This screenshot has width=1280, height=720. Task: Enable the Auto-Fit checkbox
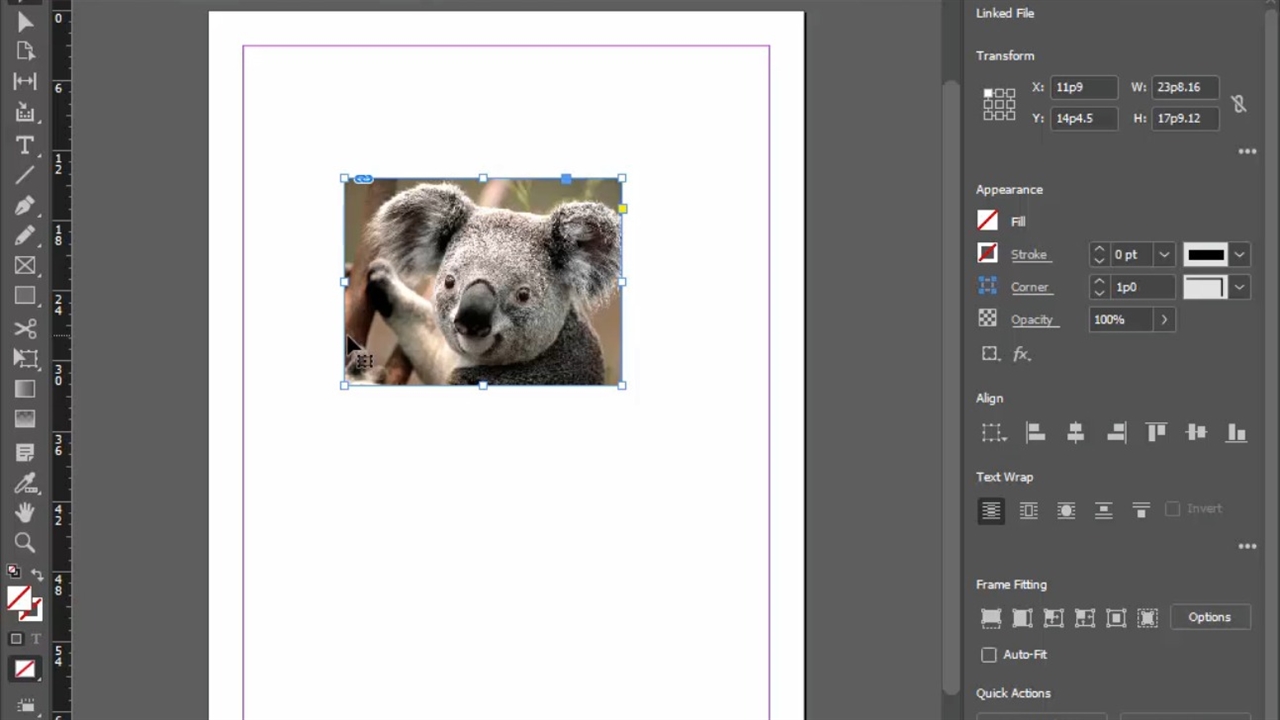click(x=989, y=655)
